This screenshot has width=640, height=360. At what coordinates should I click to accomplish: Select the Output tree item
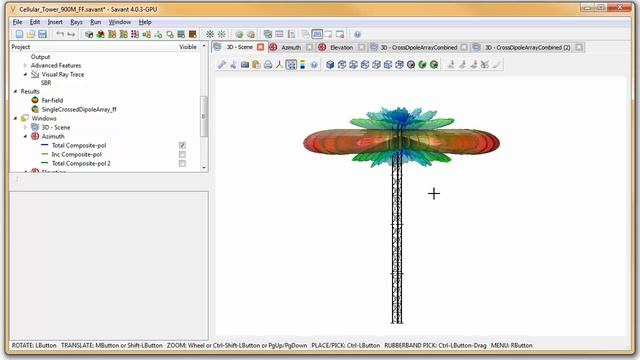(40, 57)
